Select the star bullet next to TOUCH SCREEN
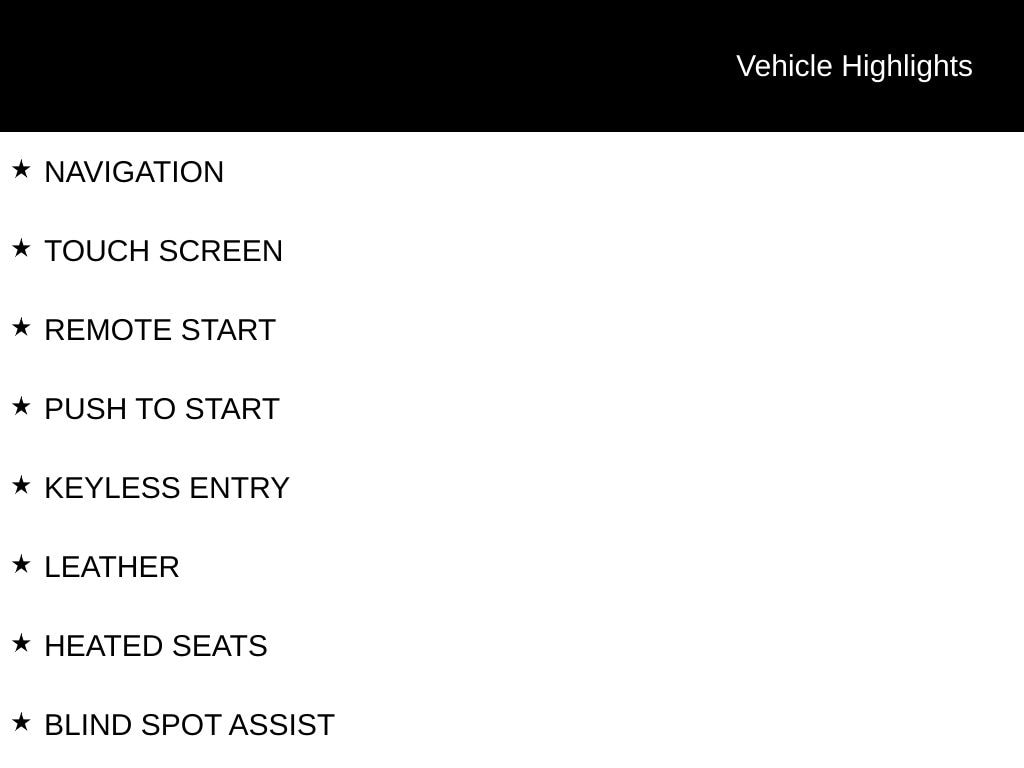The height and width of the screenshot is (768, 1024). pyautogui.click(x=21, y=249)
